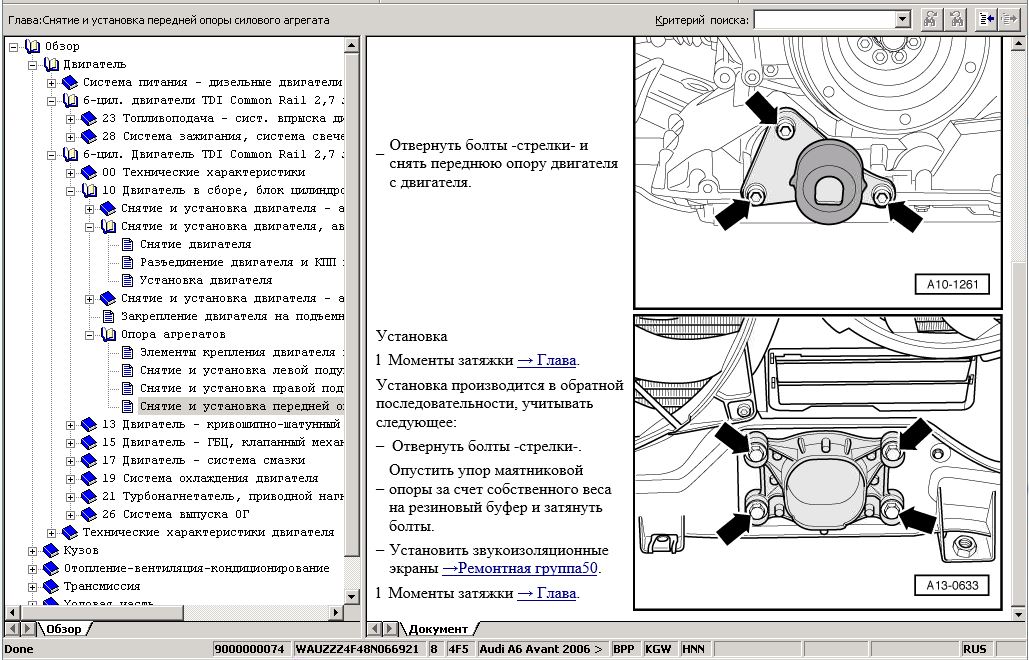1029x660 pixels.
Task: Select highlighted Снятие и установка передней item
Action: 242,407
